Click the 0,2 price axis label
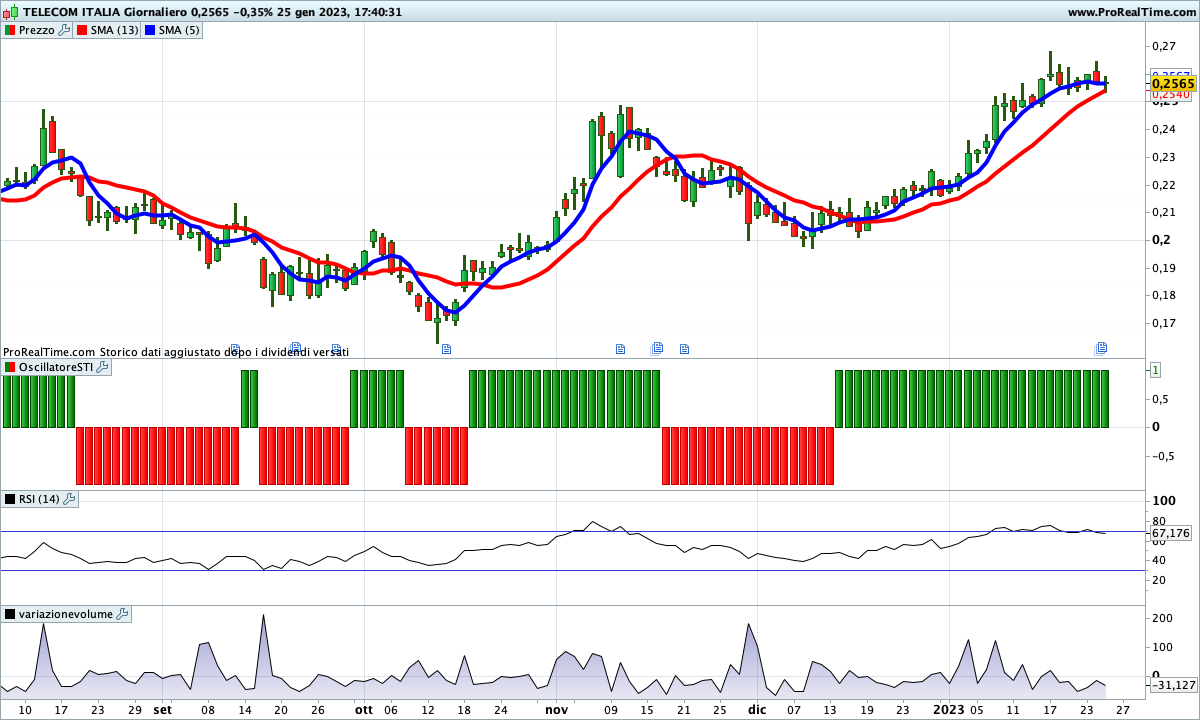 click(1159, 240)
